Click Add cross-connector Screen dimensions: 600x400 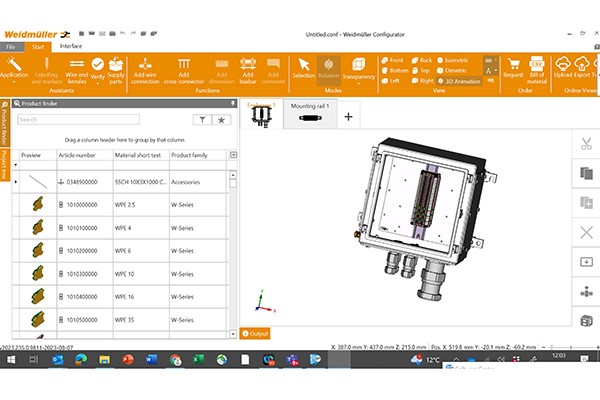(x=184, y=71)
